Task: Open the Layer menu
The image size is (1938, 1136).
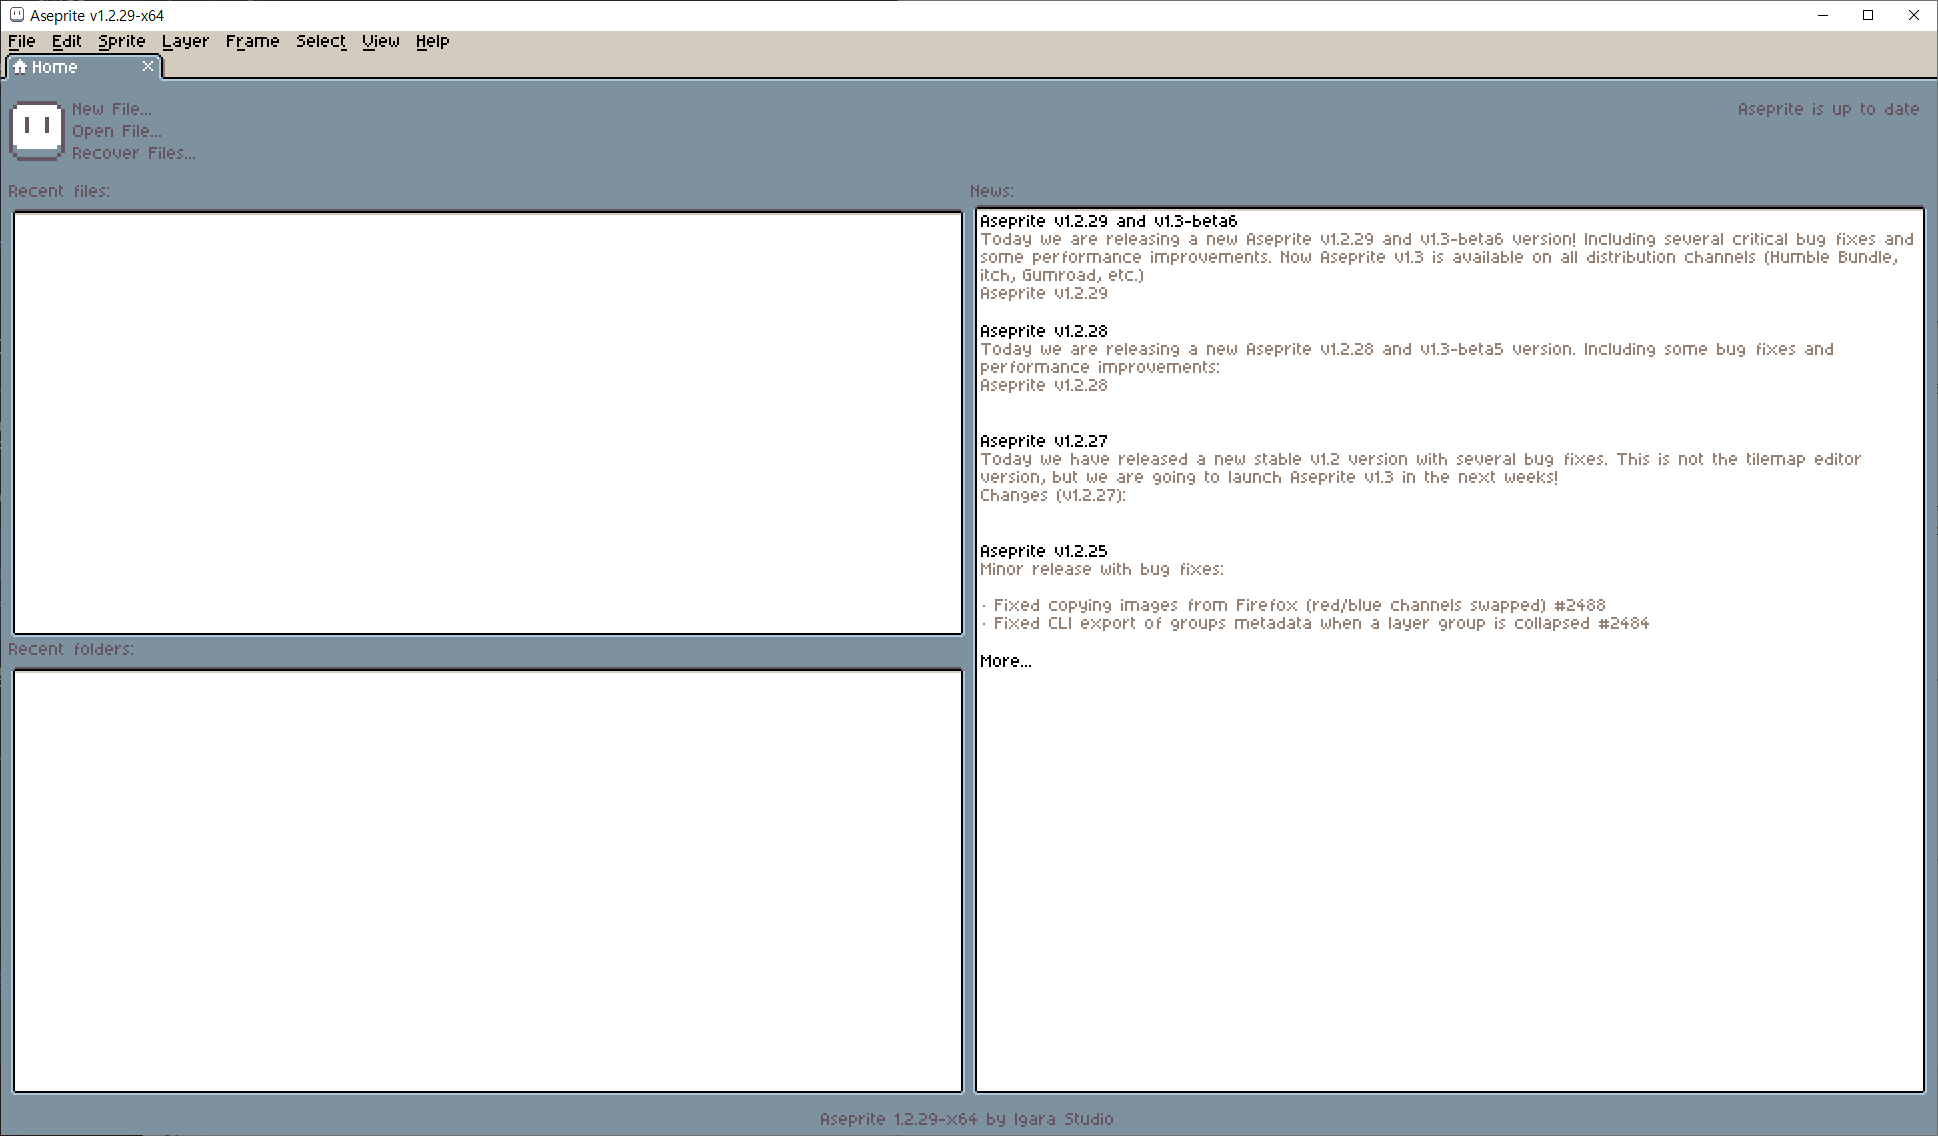Action: coord(185,41)
